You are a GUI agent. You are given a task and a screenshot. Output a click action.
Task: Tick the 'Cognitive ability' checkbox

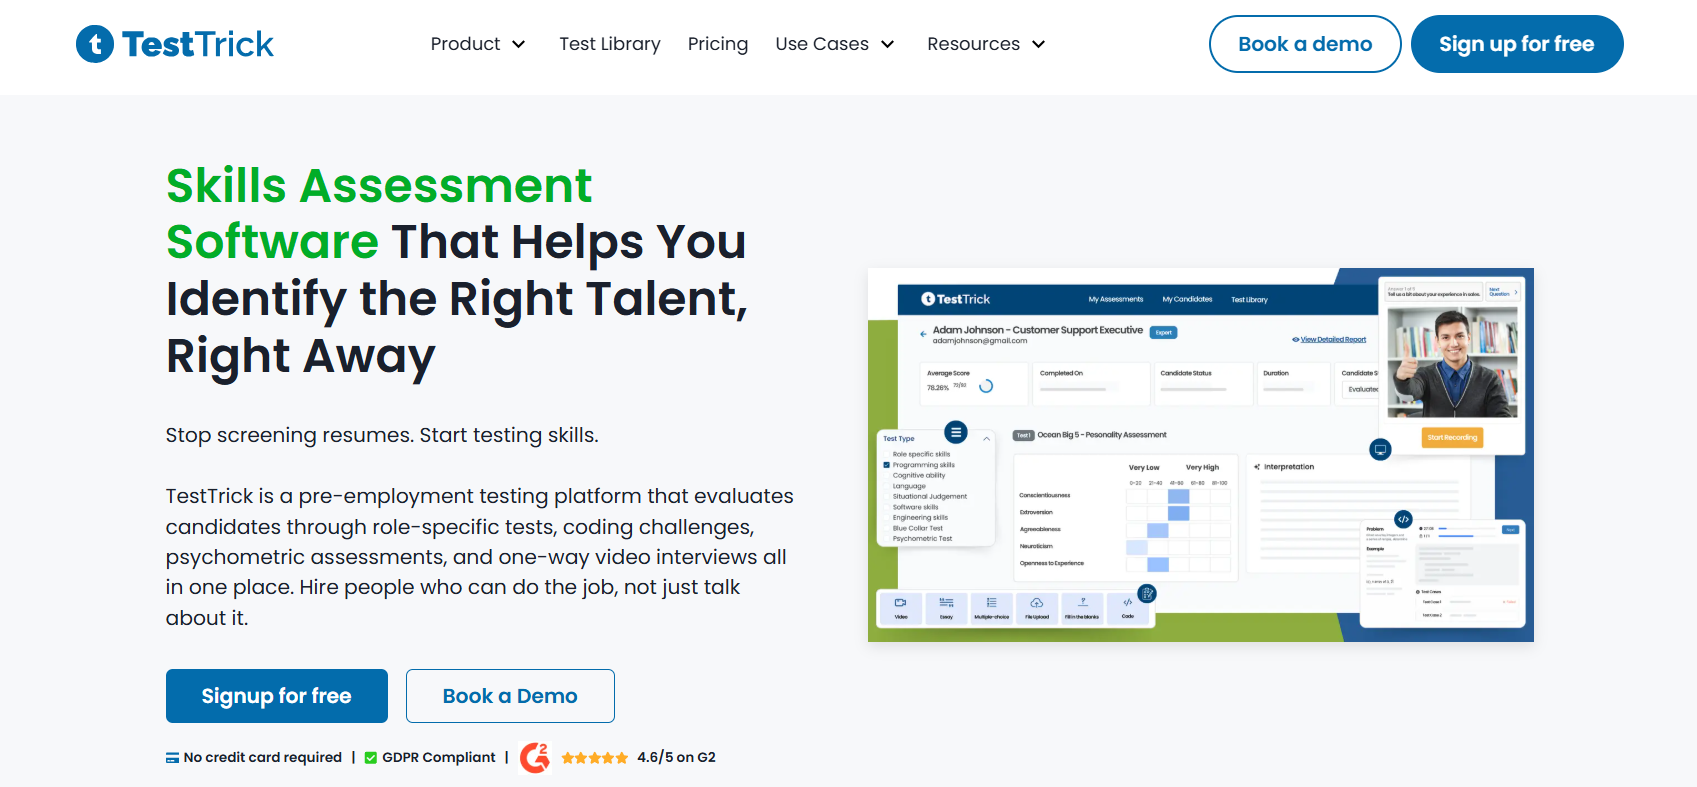pyautogui.click(x=886, y=475)
